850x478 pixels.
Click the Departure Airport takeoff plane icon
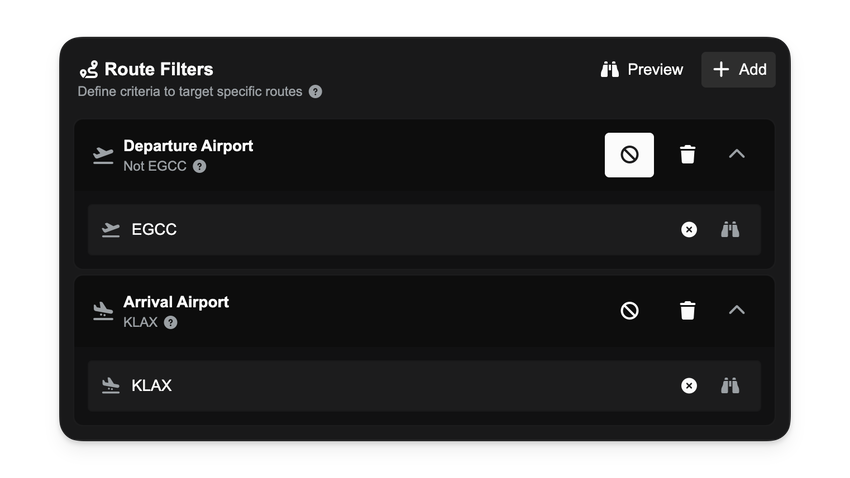point(102,155)
